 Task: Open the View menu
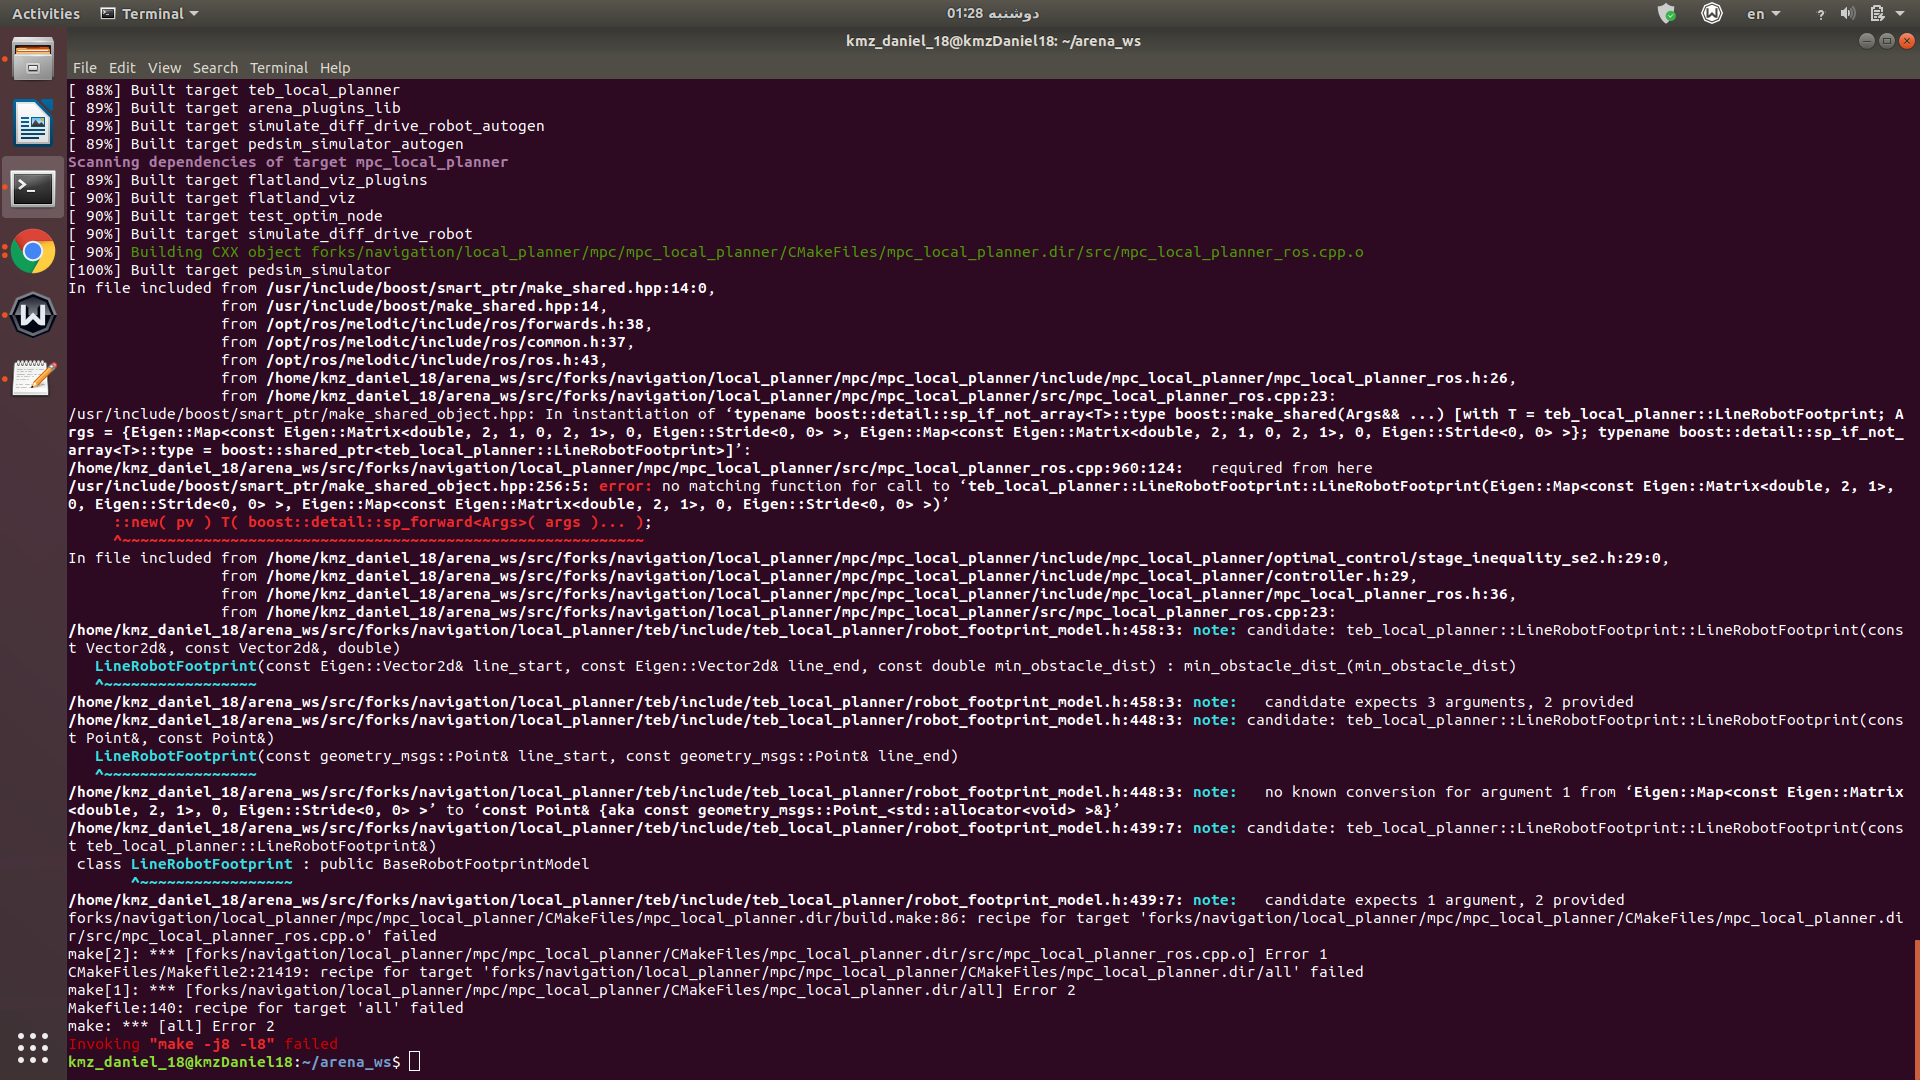164,68
